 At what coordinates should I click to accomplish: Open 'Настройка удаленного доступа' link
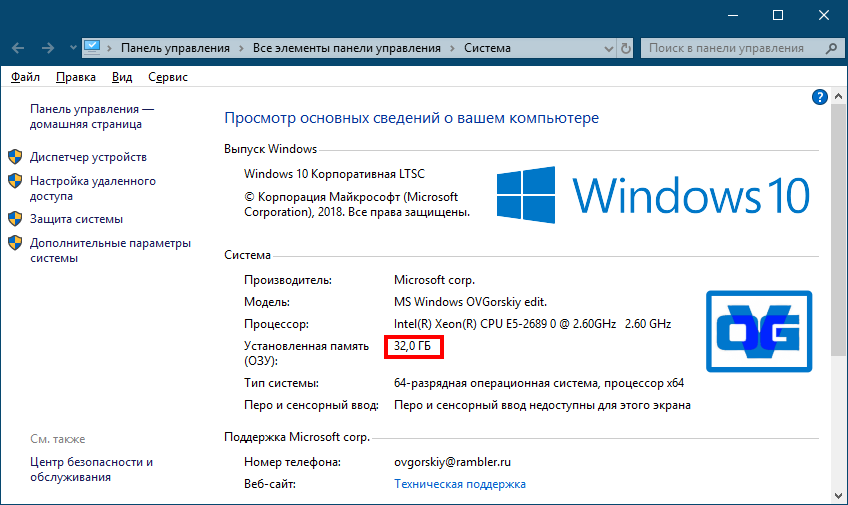(x=92, y=188)
